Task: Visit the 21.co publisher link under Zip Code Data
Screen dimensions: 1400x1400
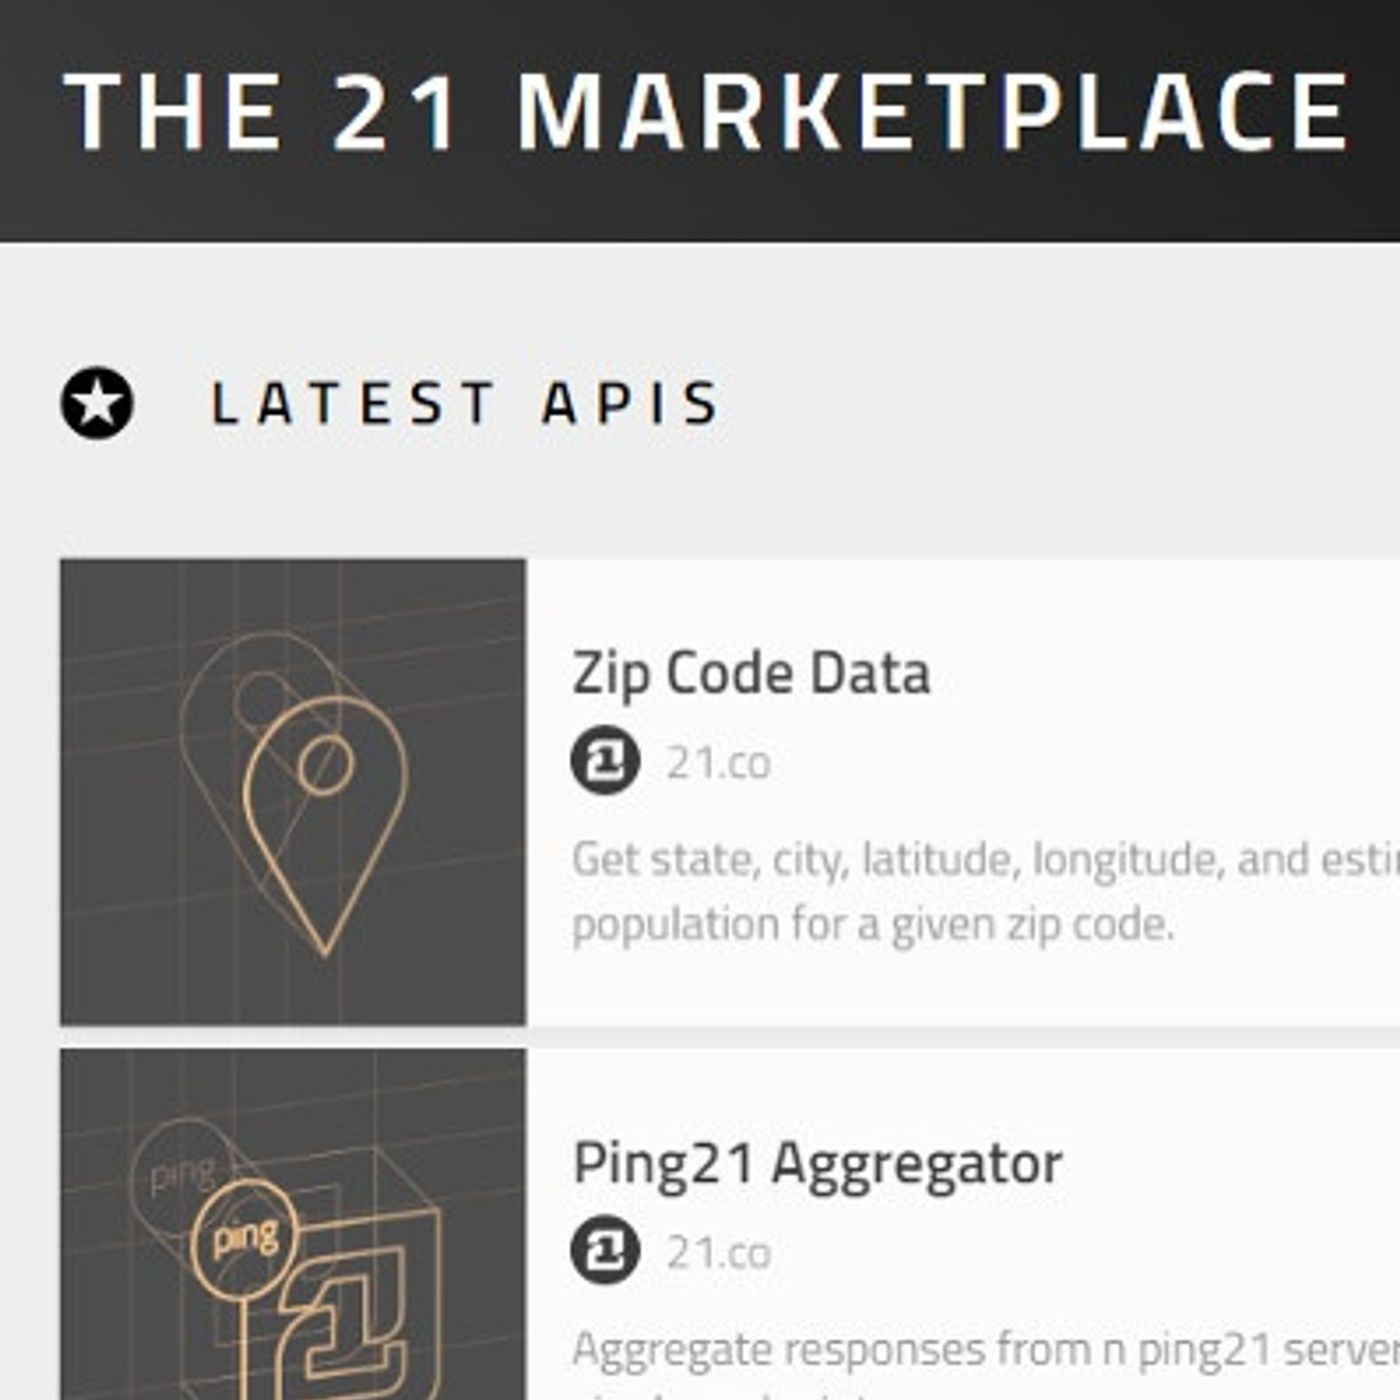Action: [719, 764]
